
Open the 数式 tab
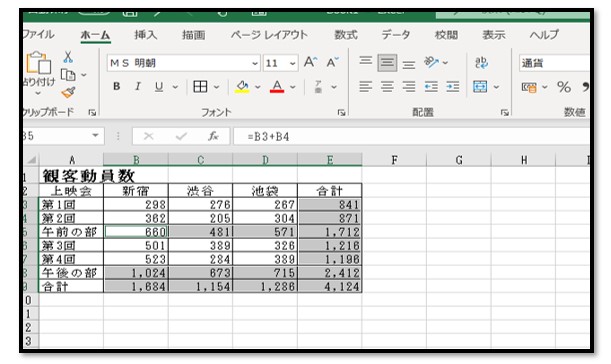[346, 35]
